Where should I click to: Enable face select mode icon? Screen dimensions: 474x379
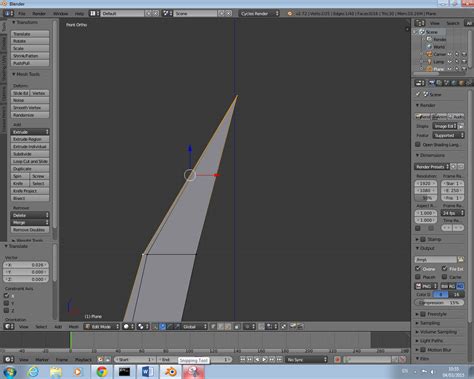click(228, 326)
